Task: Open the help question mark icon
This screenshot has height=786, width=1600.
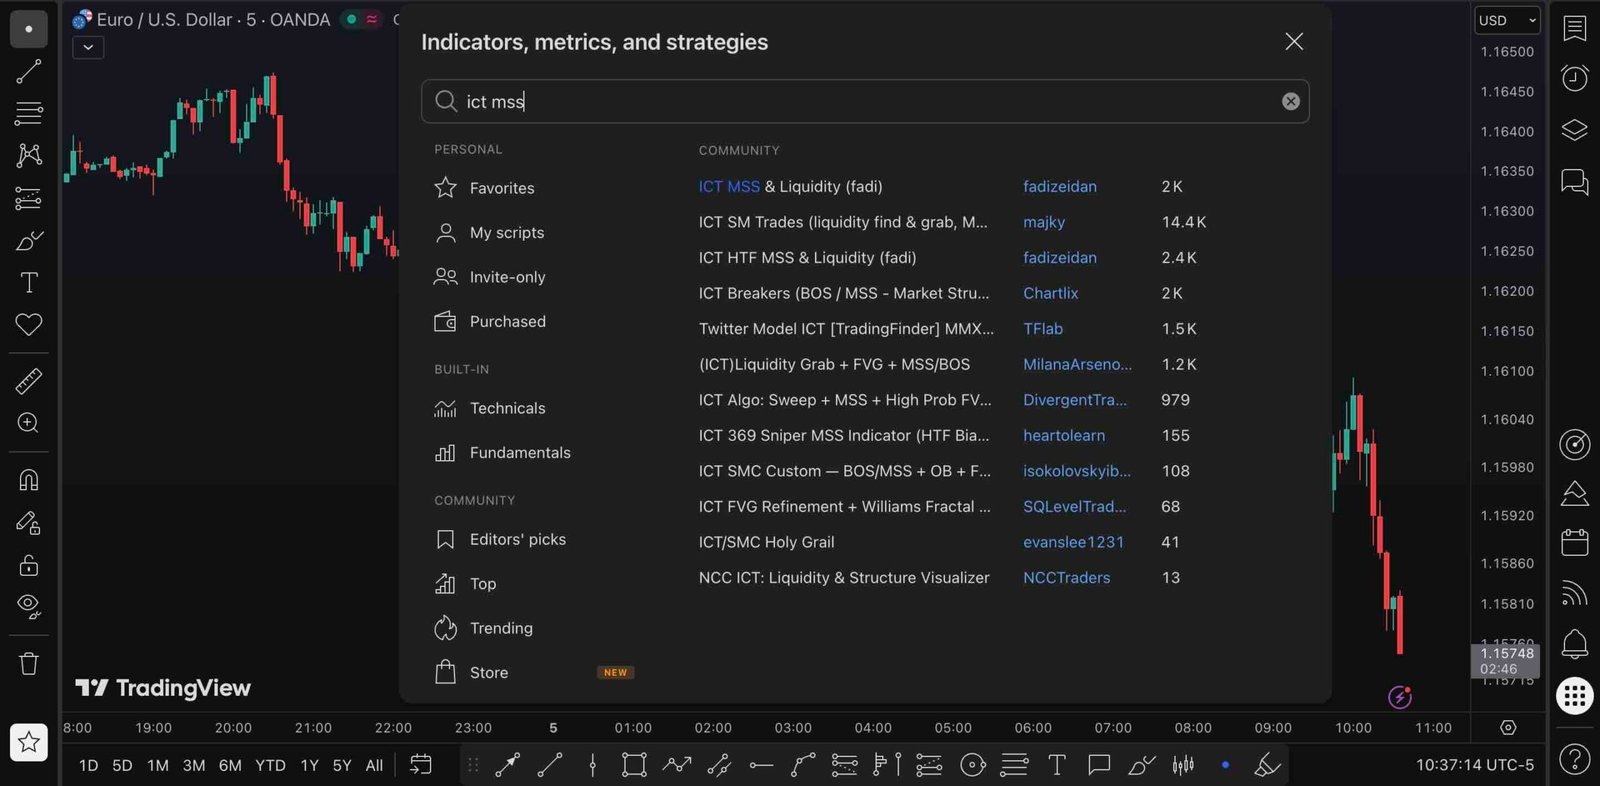Action: (1575, 760)
